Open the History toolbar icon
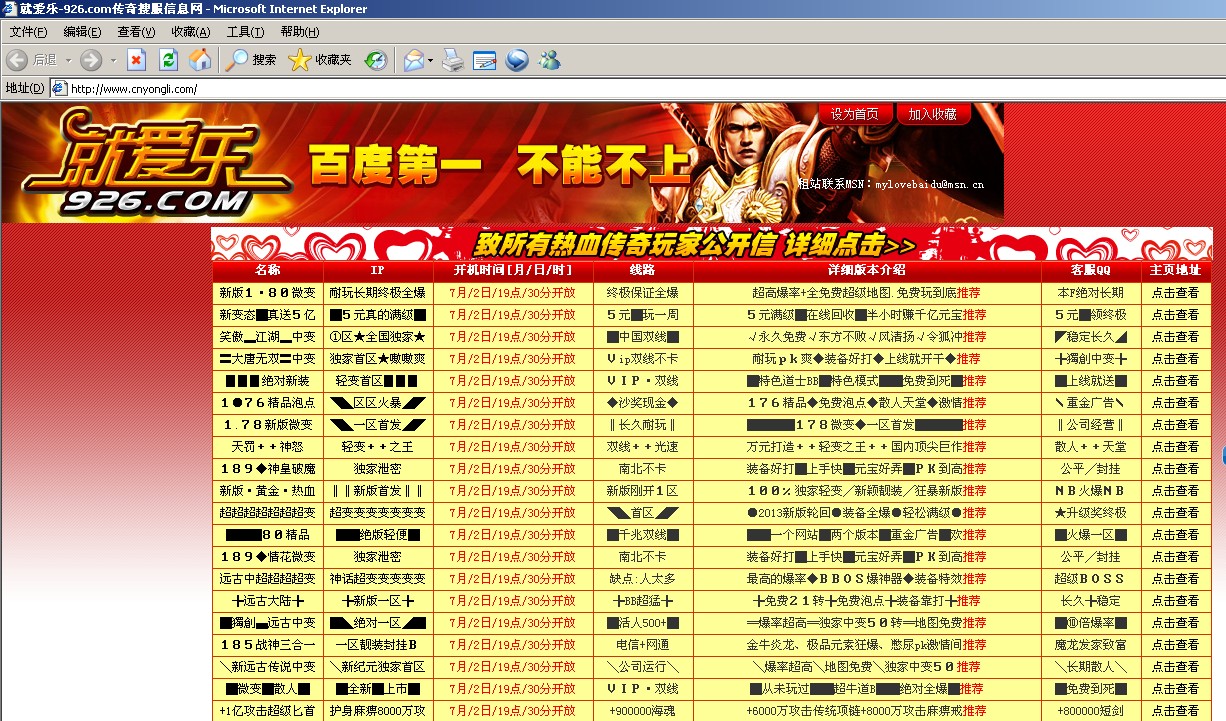1226x721 pixels. 375,60
